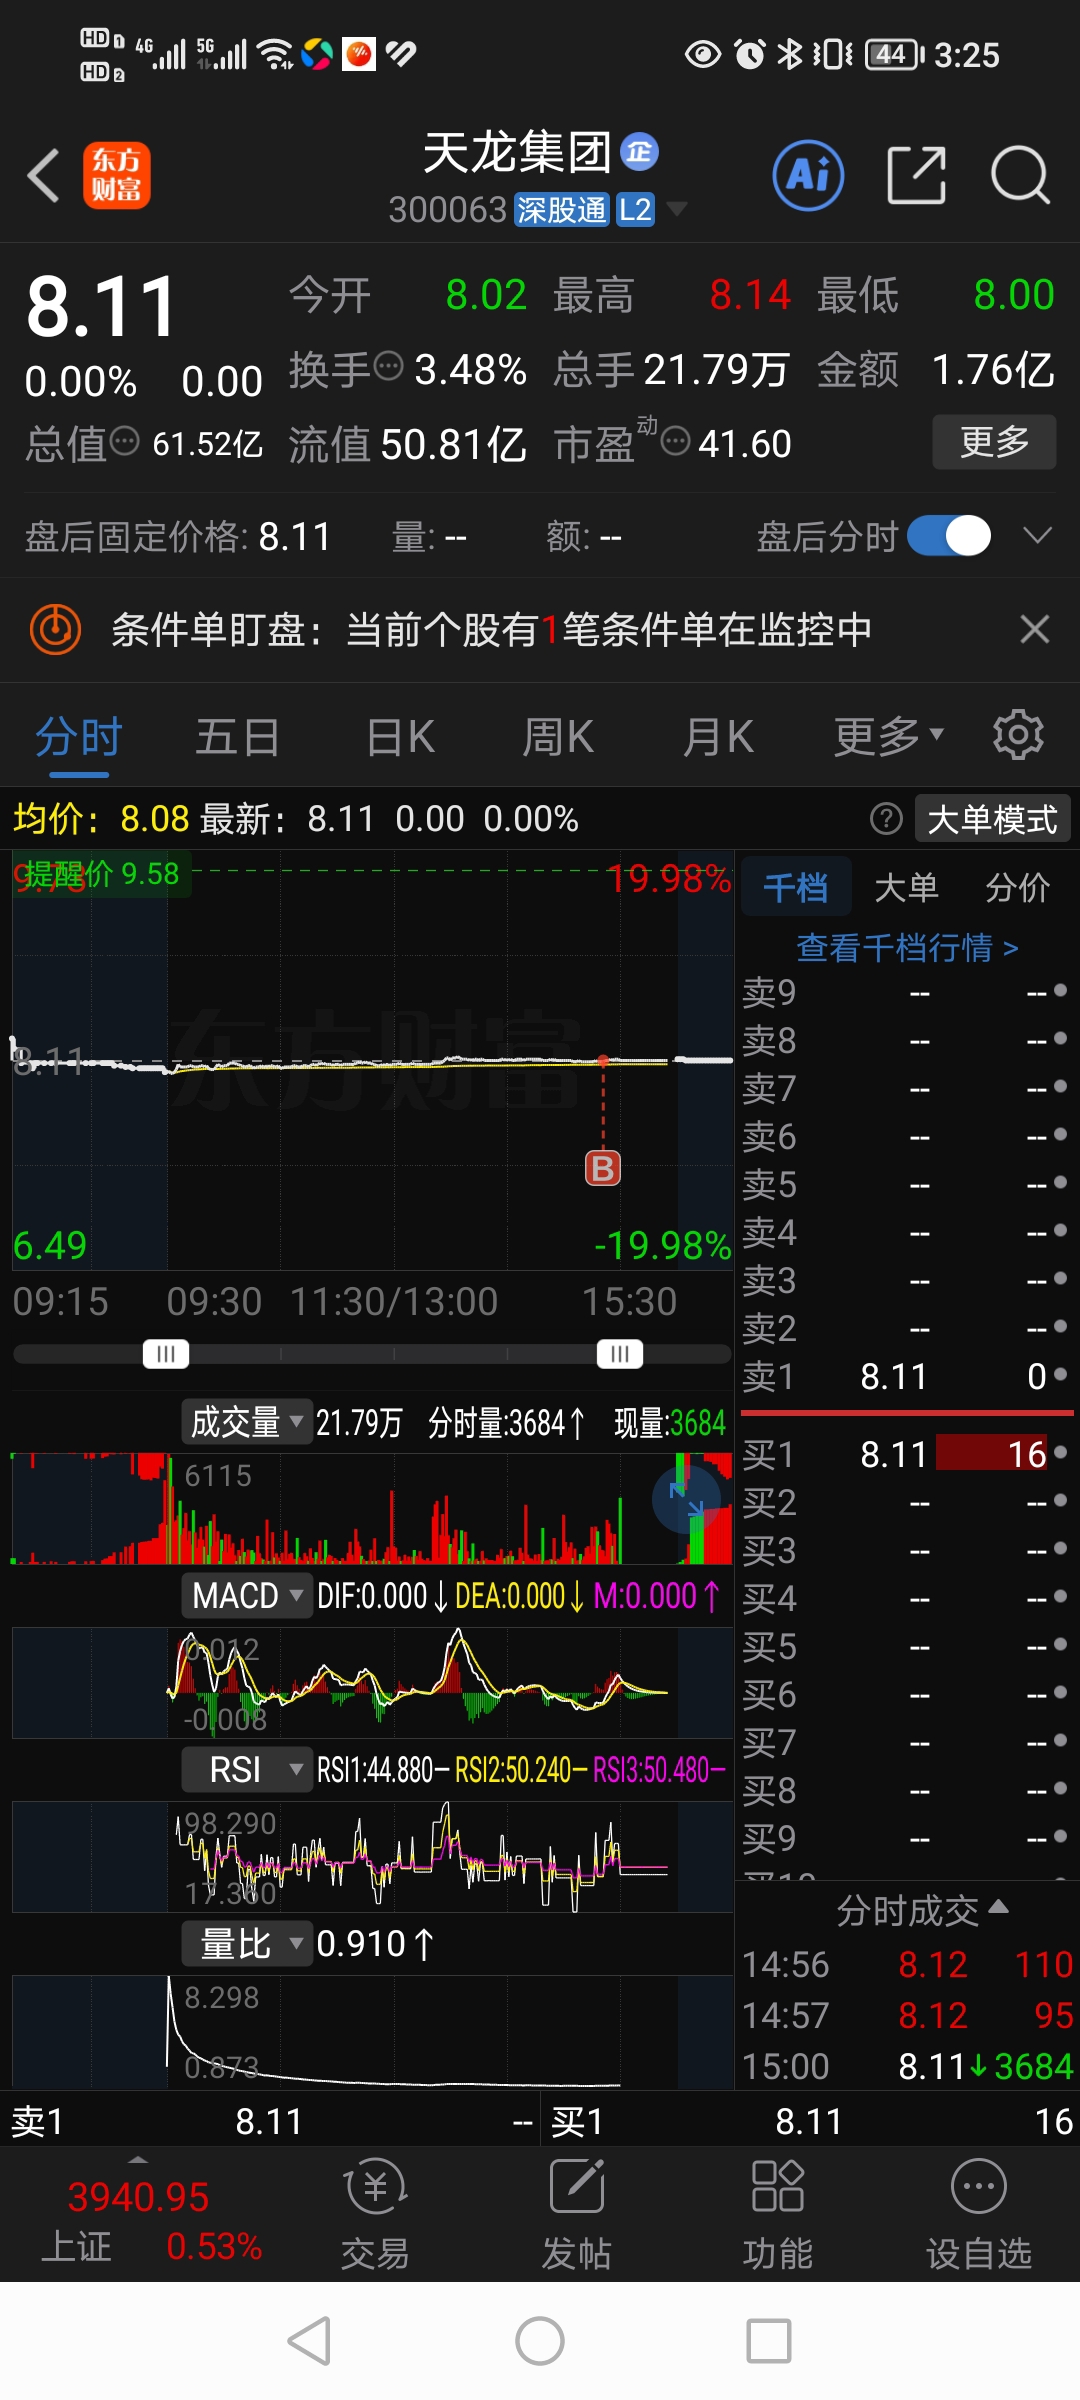Tap the 换手 info smiley icon
Screen dimensions: 1080x2400
[388, 367]
